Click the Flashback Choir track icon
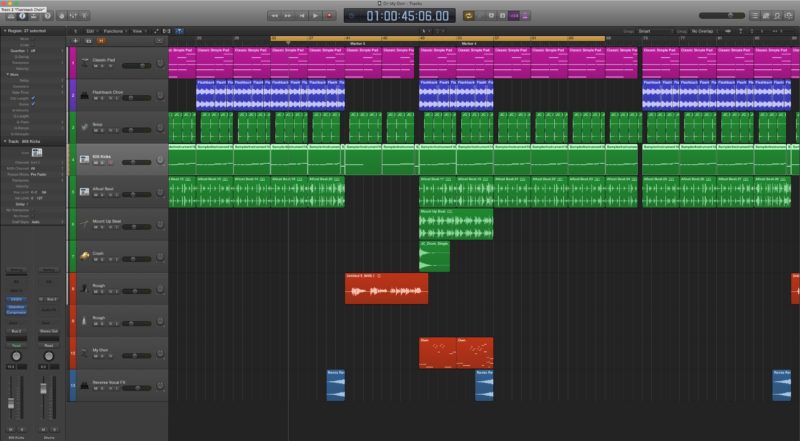Screen dimensions: 800x441 click(84, 95)
